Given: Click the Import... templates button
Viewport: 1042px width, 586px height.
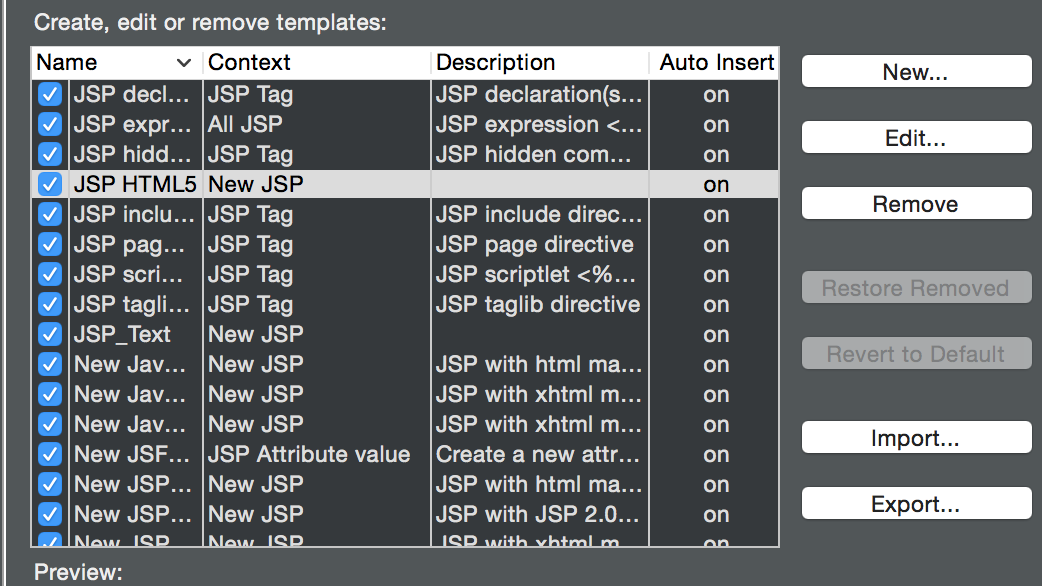Looking at the screenshot, I should tap(916, 438).
